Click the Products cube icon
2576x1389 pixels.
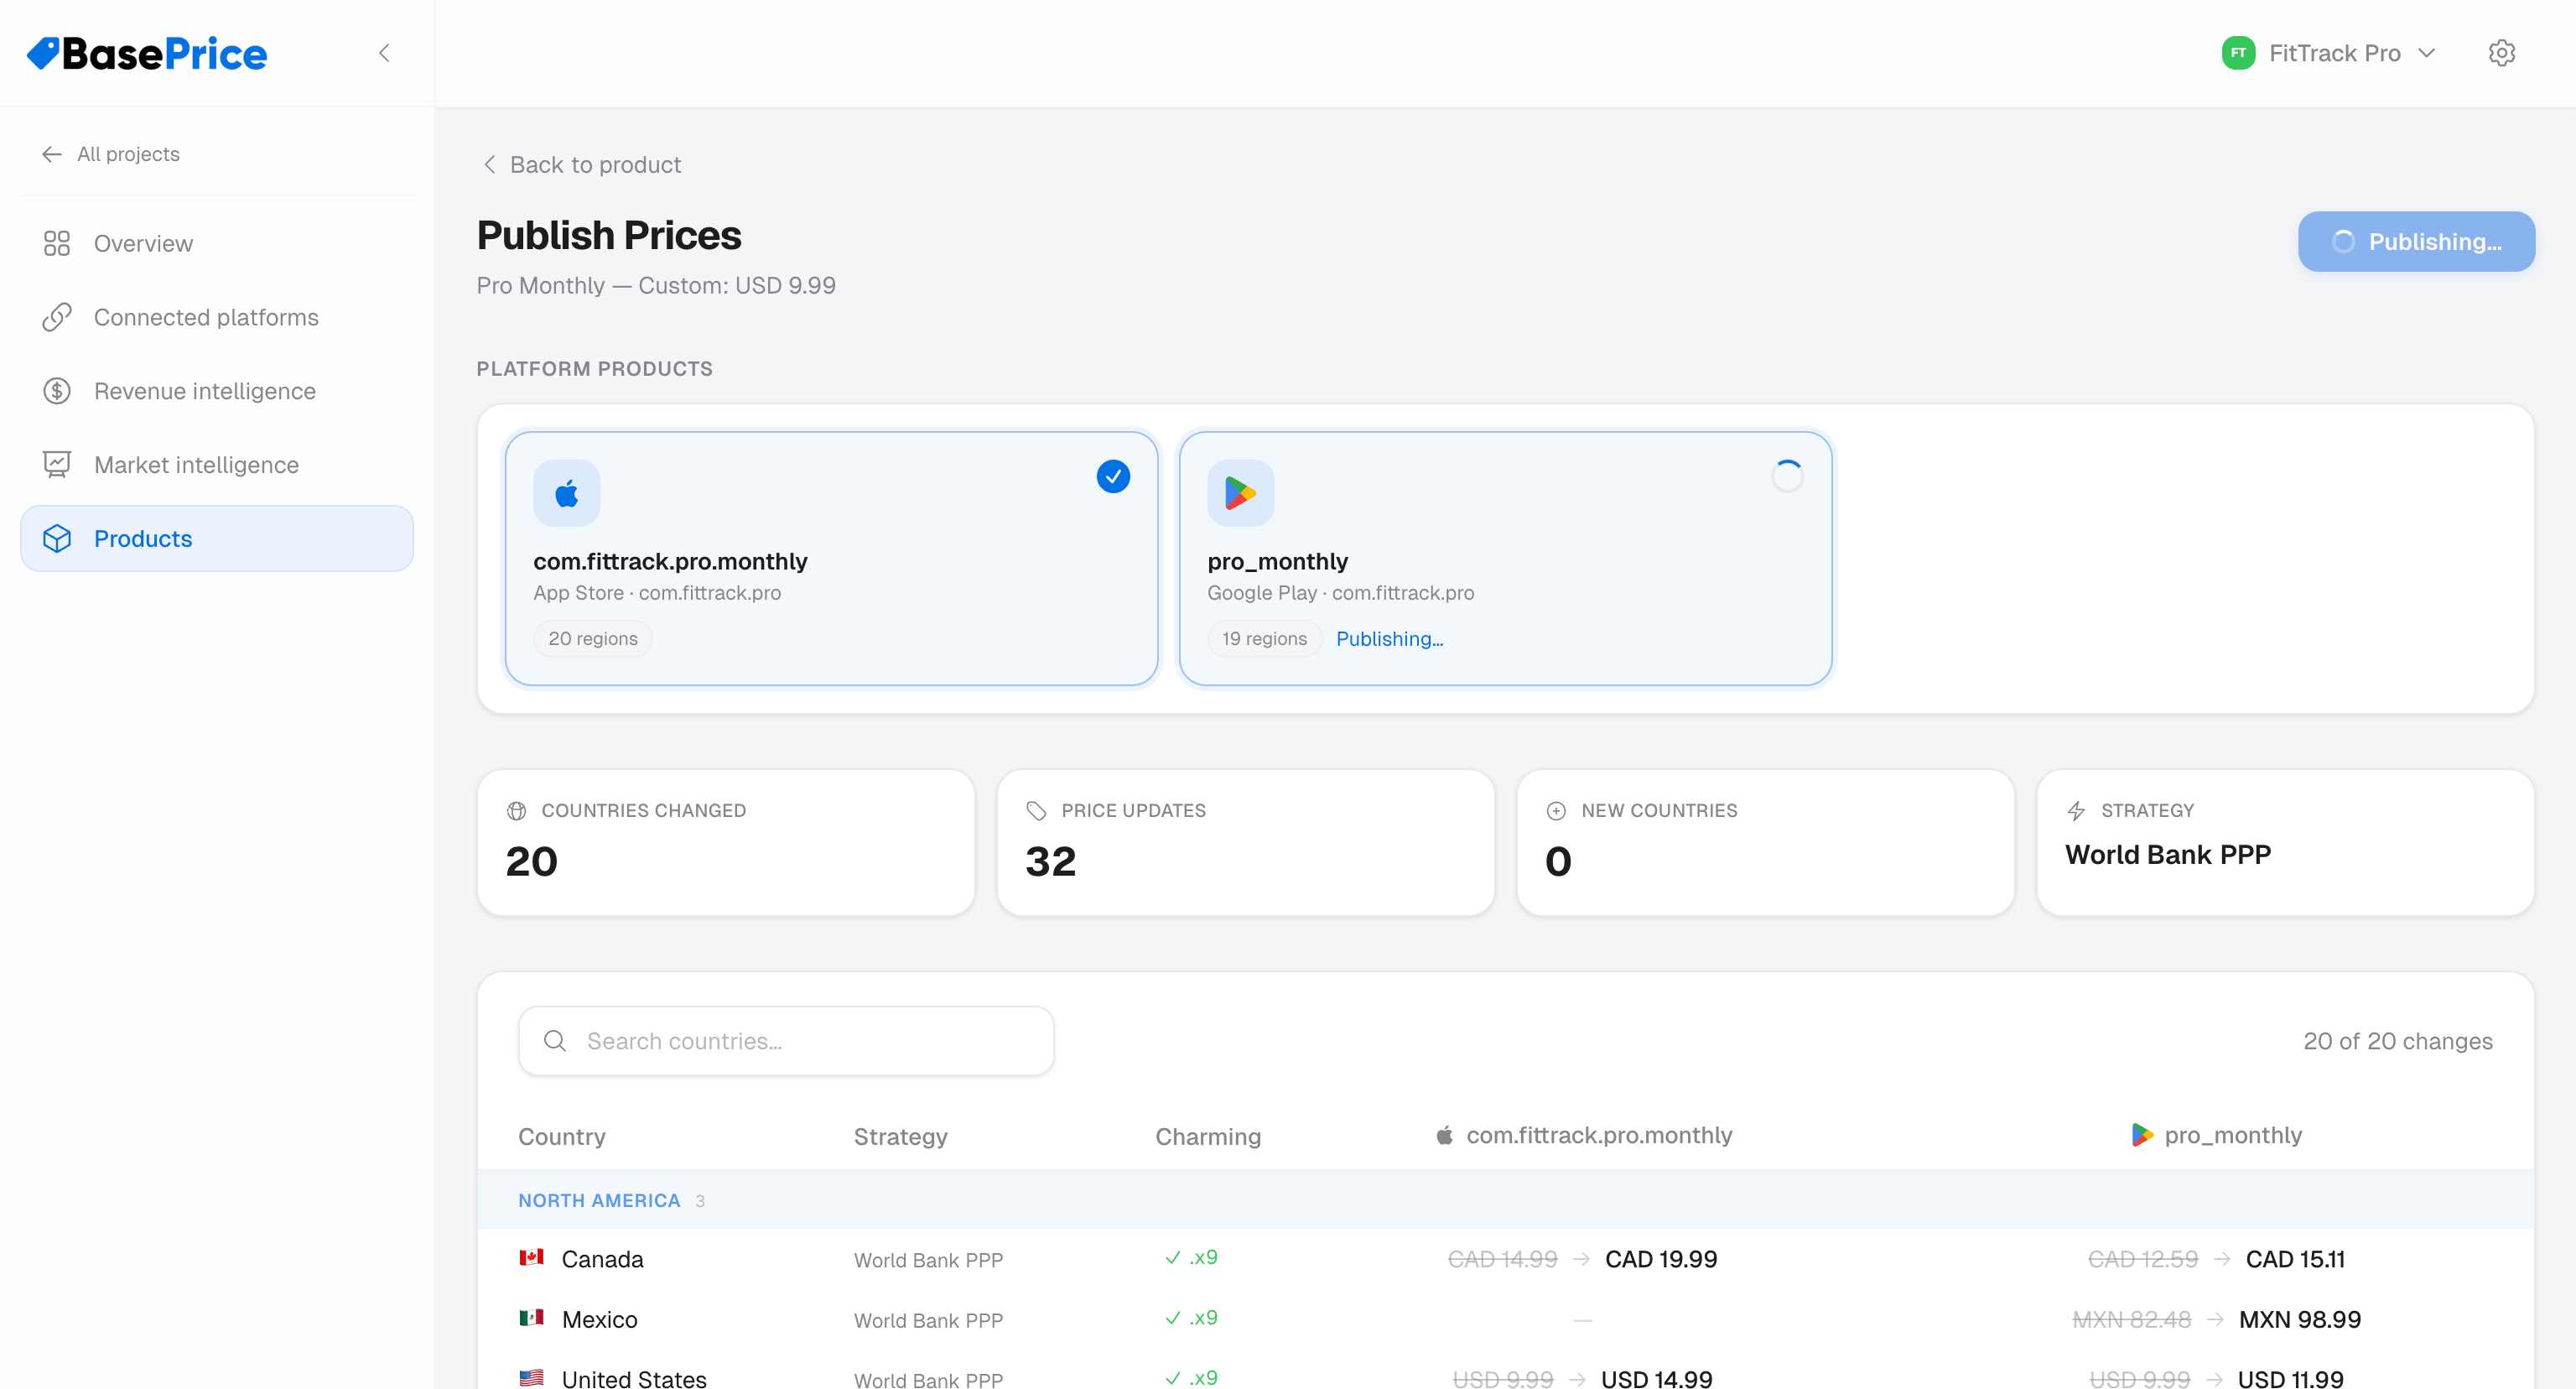click(57, 539)
